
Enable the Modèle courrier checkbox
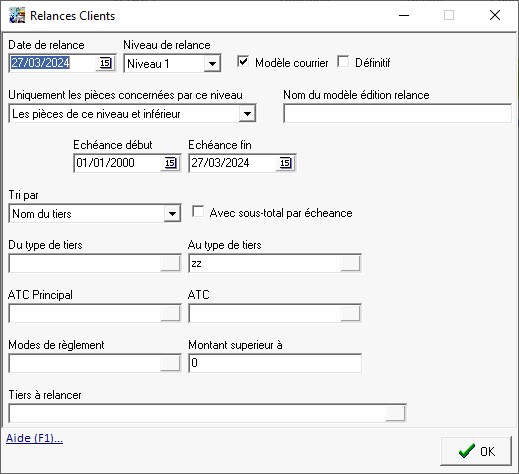click(243, 62)
